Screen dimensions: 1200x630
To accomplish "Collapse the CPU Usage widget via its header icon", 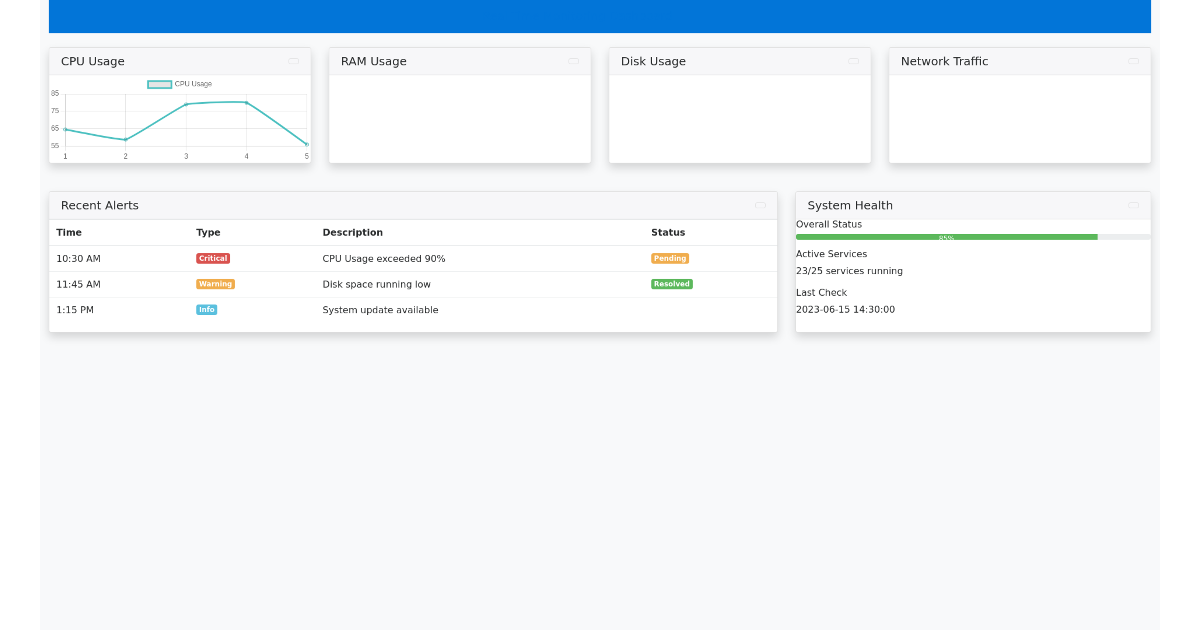I will [x=293, y=61].
